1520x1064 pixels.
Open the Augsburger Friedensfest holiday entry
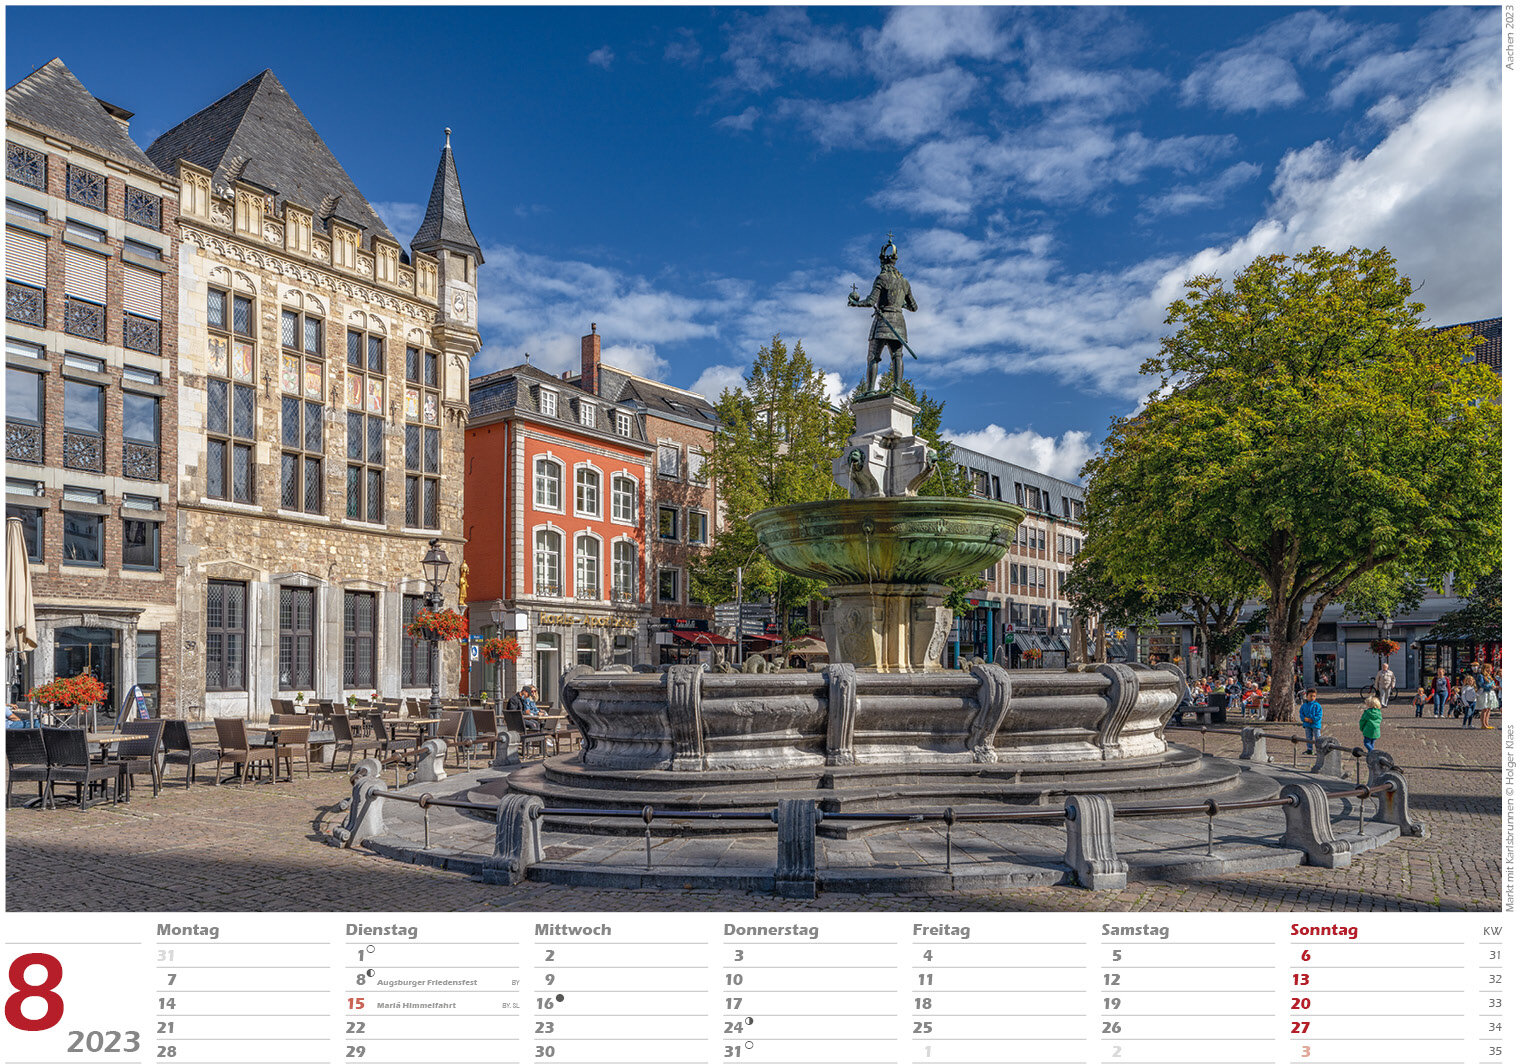427,983
